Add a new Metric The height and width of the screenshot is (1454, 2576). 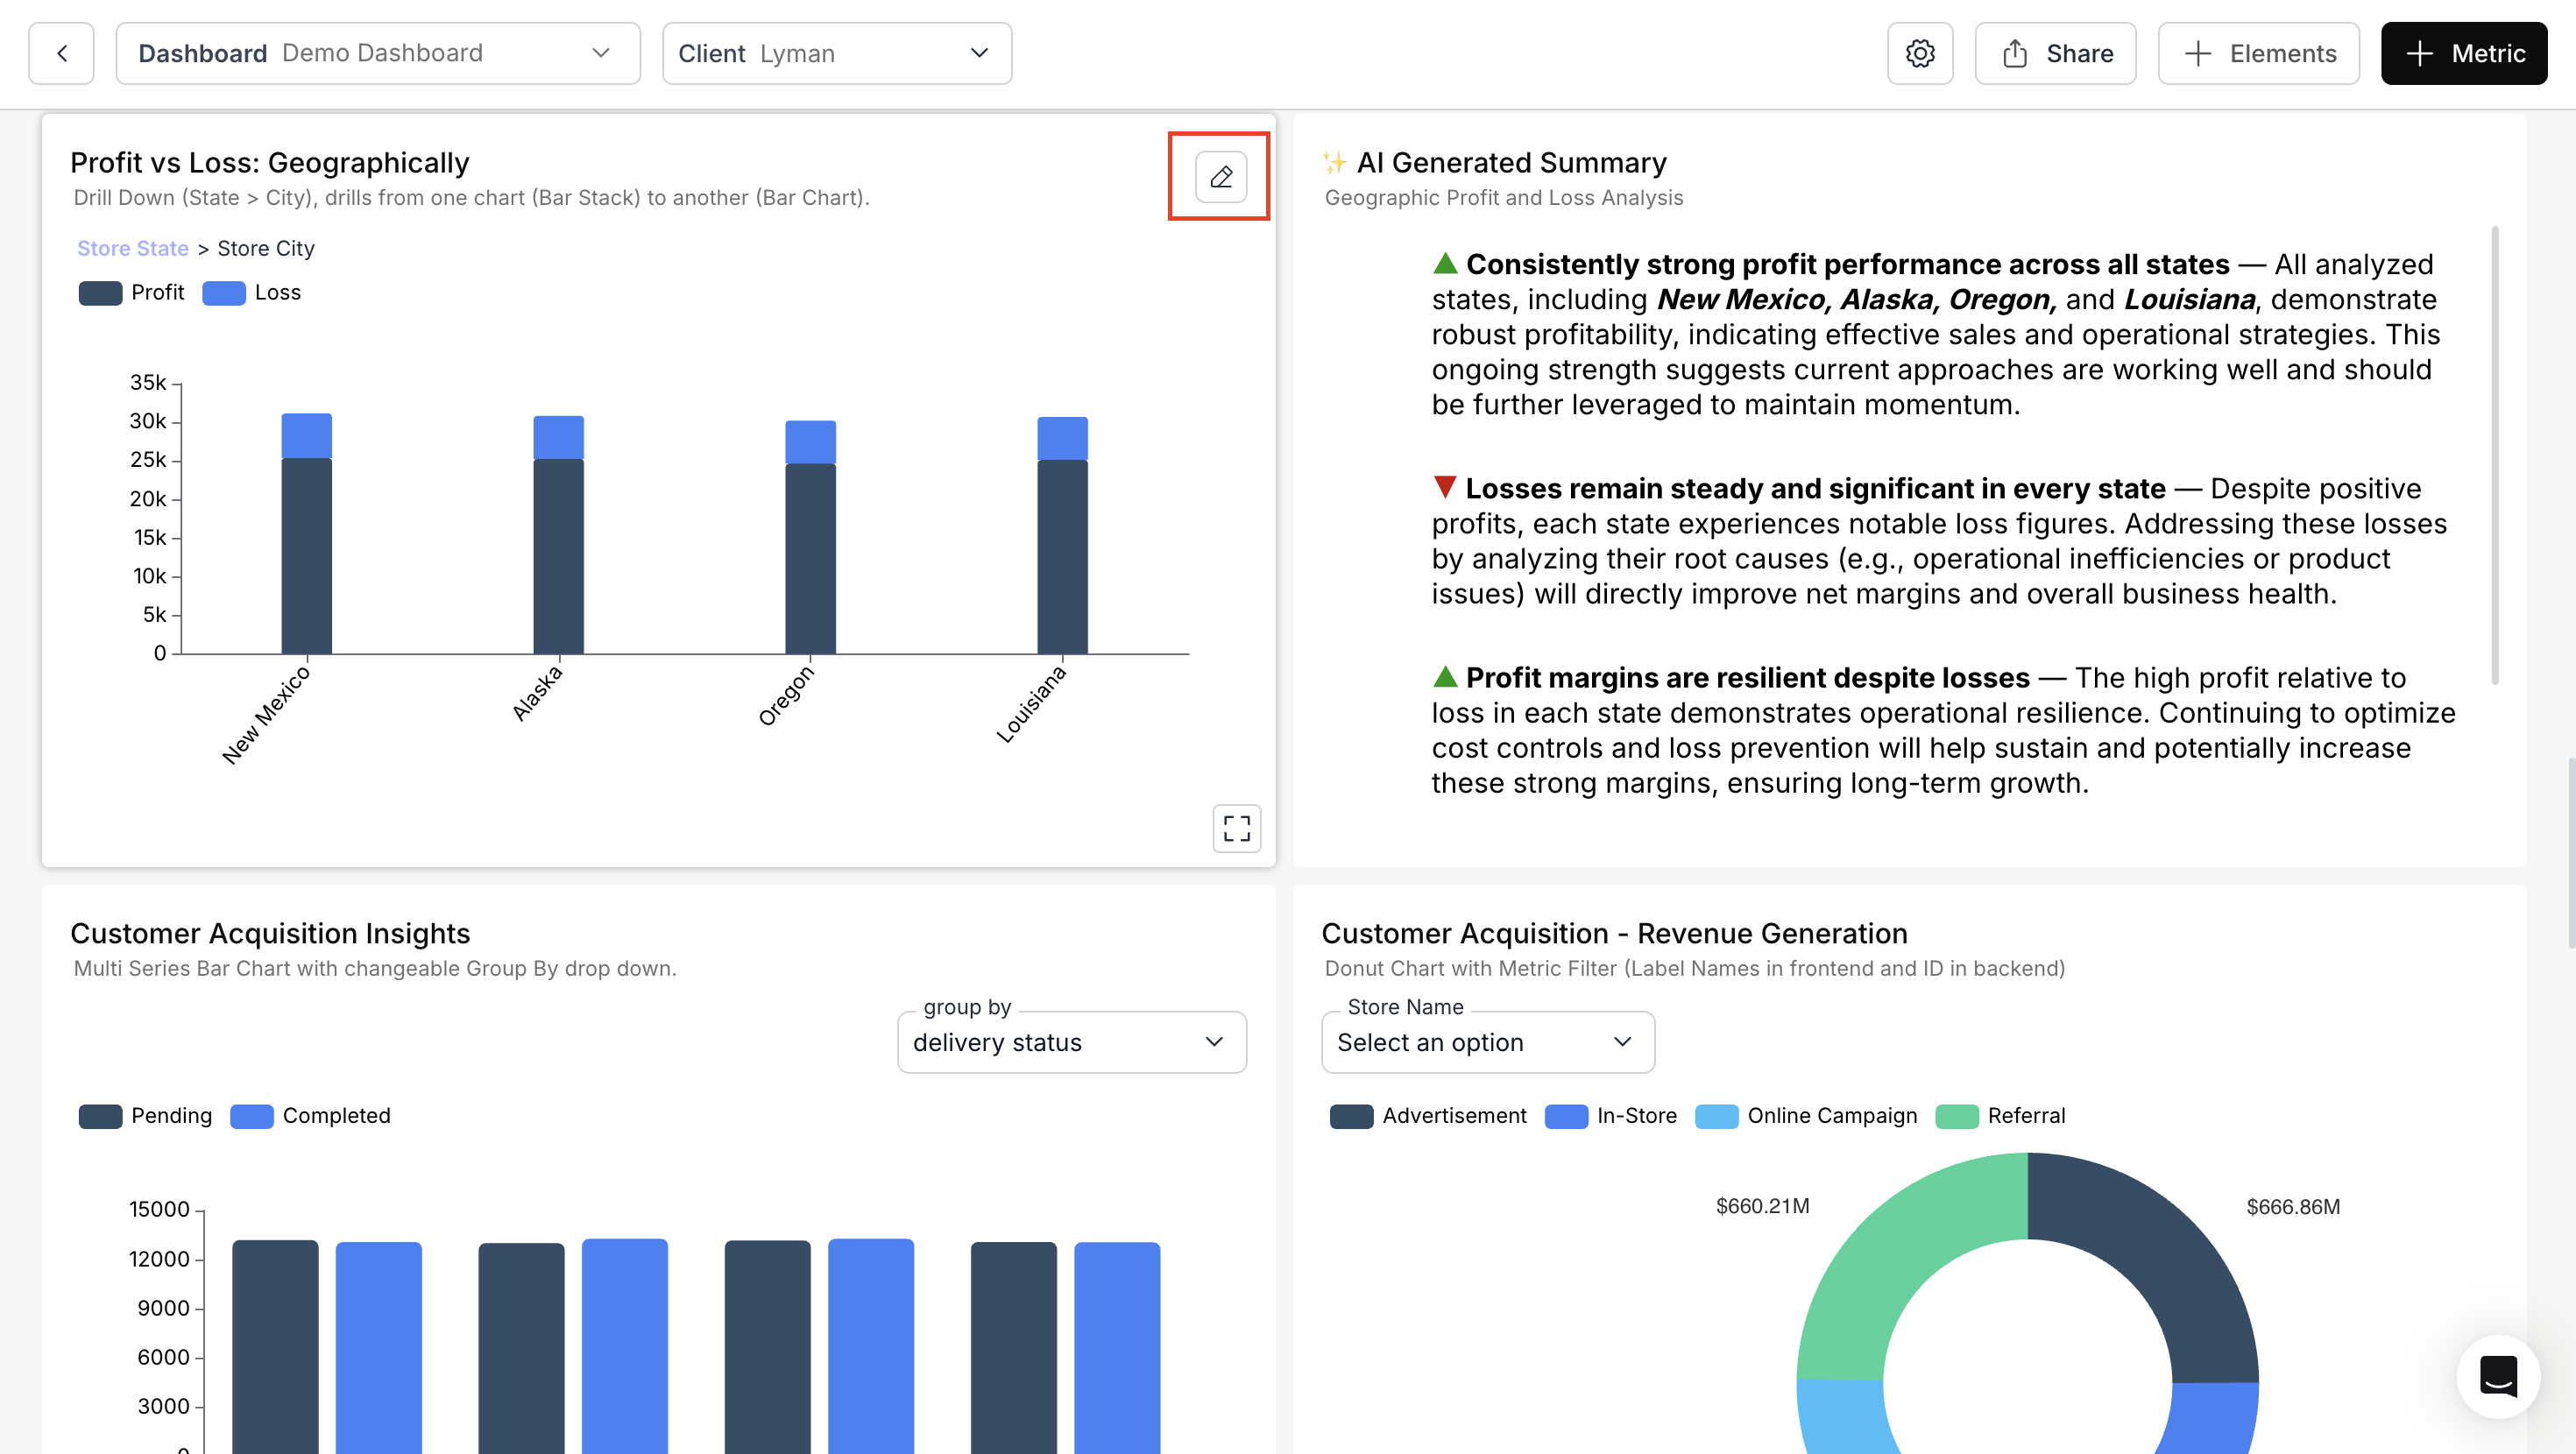tap(2463, 53)
